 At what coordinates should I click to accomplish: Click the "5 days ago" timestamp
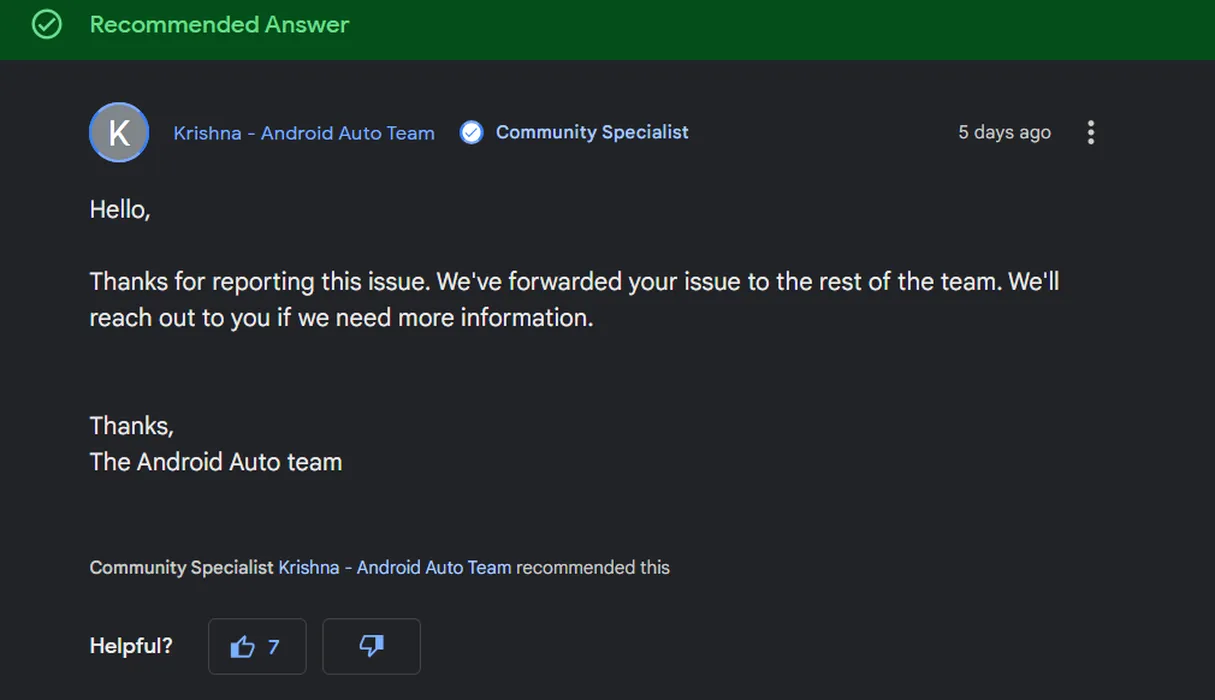click(x=1004, y=132)
